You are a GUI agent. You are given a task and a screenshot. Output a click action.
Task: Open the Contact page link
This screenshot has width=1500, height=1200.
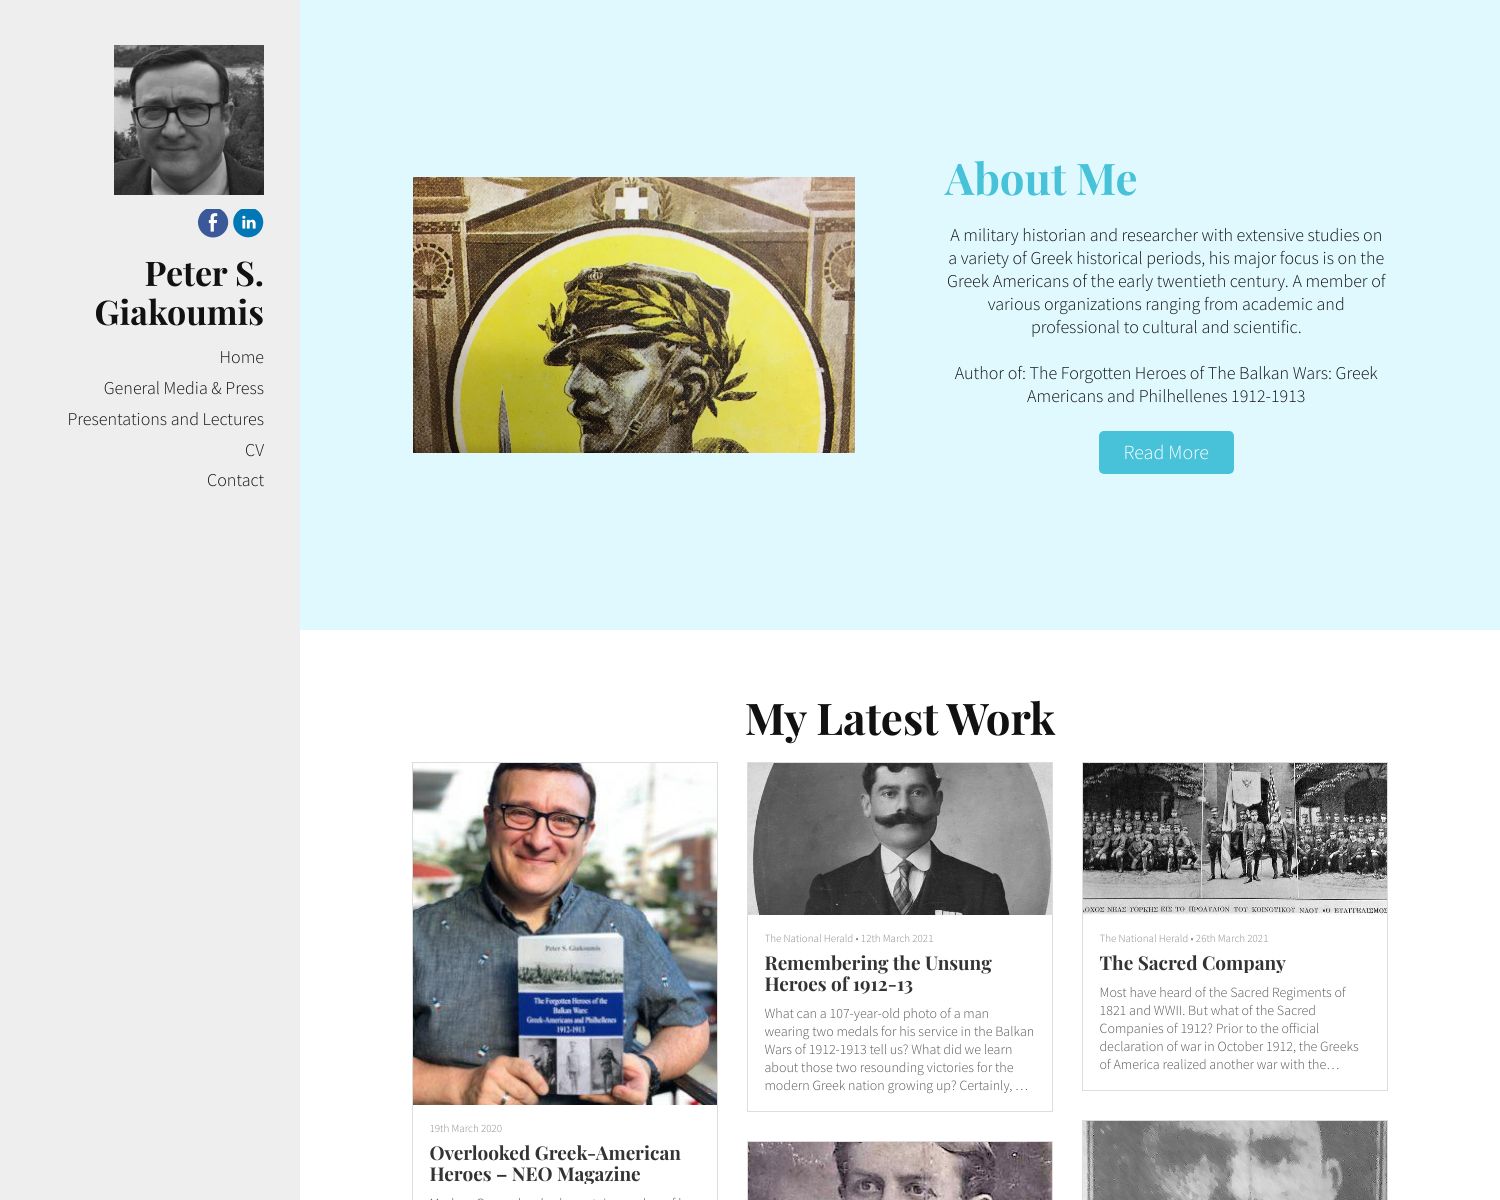click(x=235, y=480)
